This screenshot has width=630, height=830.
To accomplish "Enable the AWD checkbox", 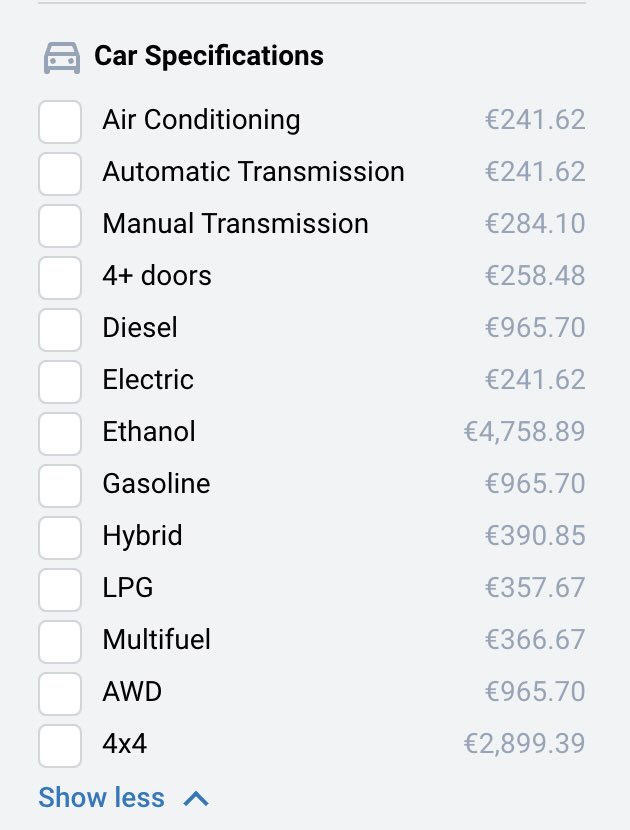I will pyautogui.click(x=60, y=693).
